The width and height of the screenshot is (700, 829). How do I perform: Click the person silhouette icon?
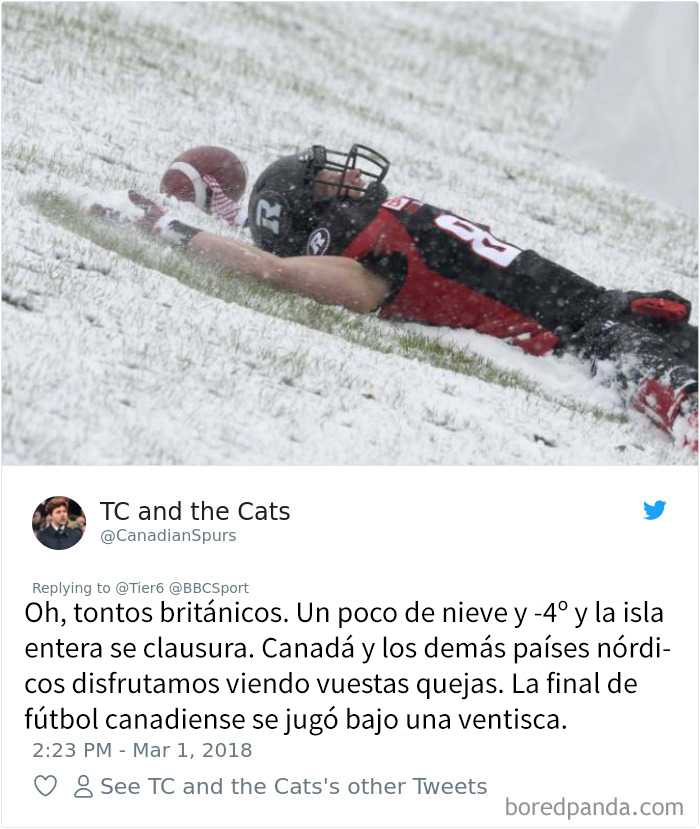[x=83, y=786]
